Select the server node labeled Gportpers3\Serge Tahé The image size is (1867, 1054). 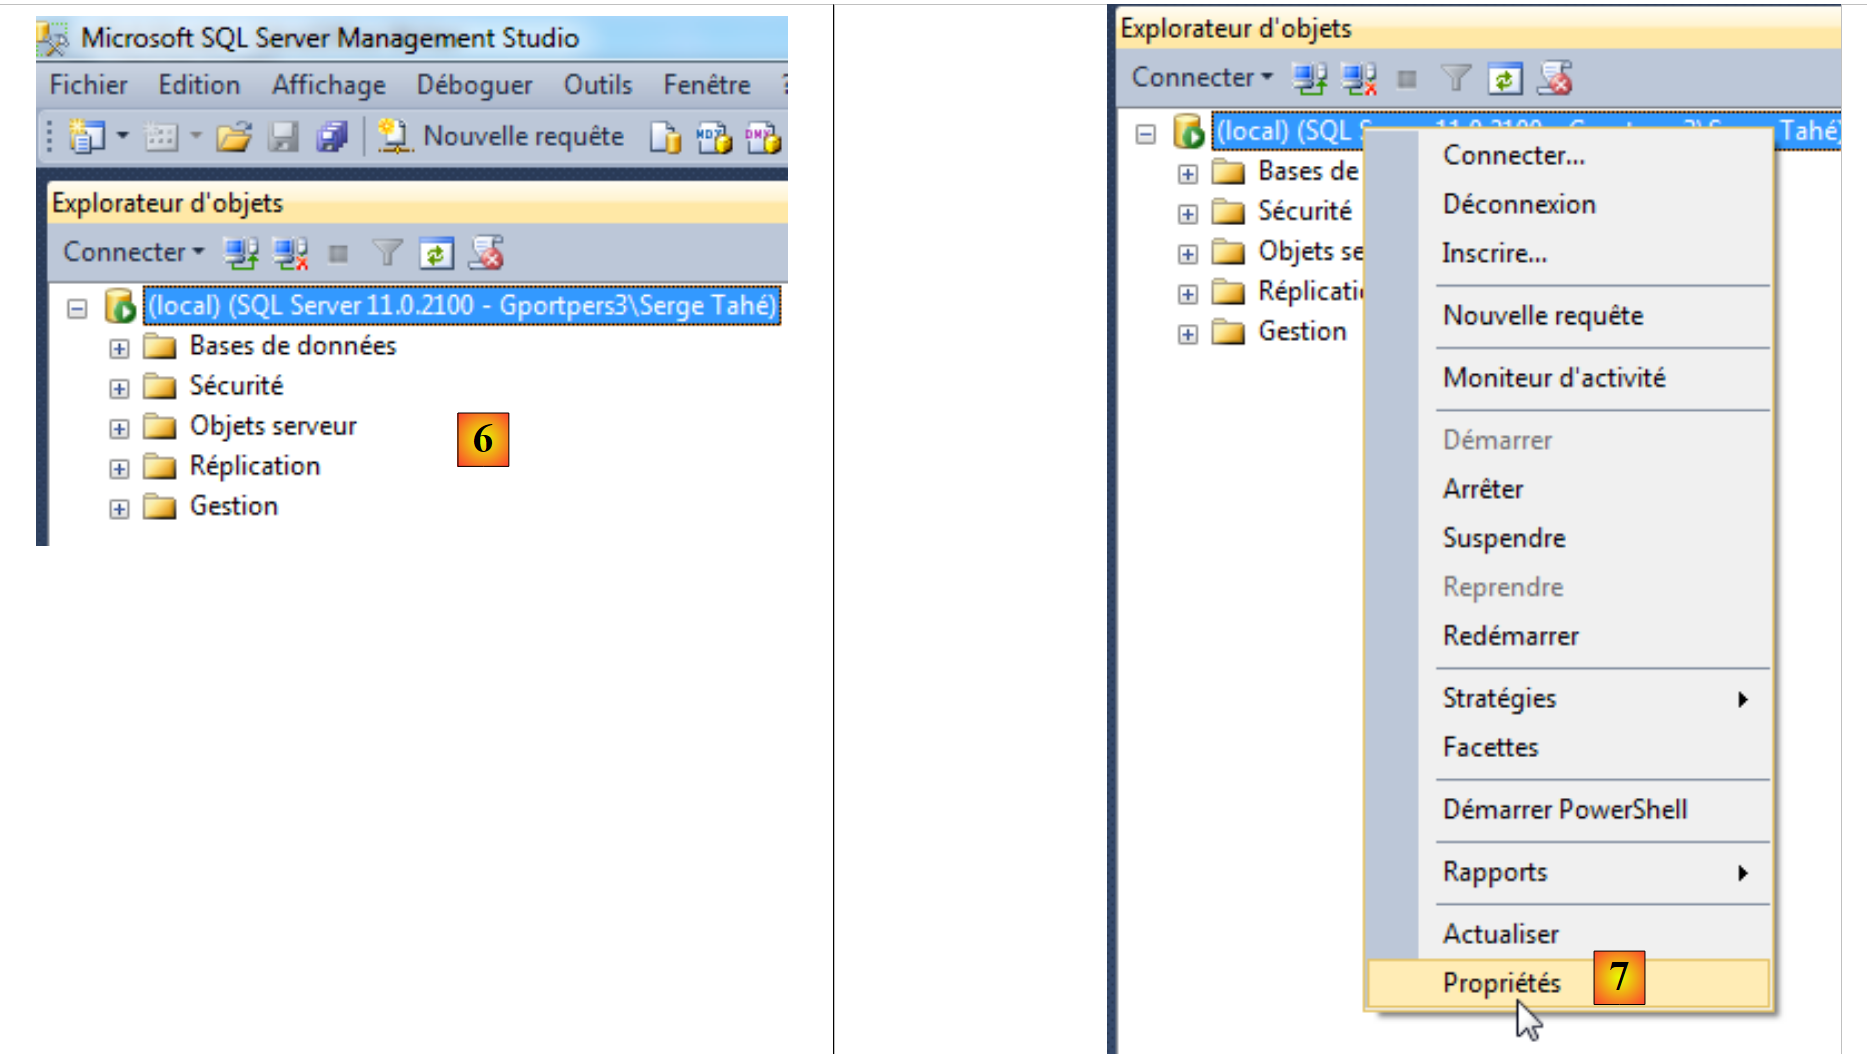(461, 306)
